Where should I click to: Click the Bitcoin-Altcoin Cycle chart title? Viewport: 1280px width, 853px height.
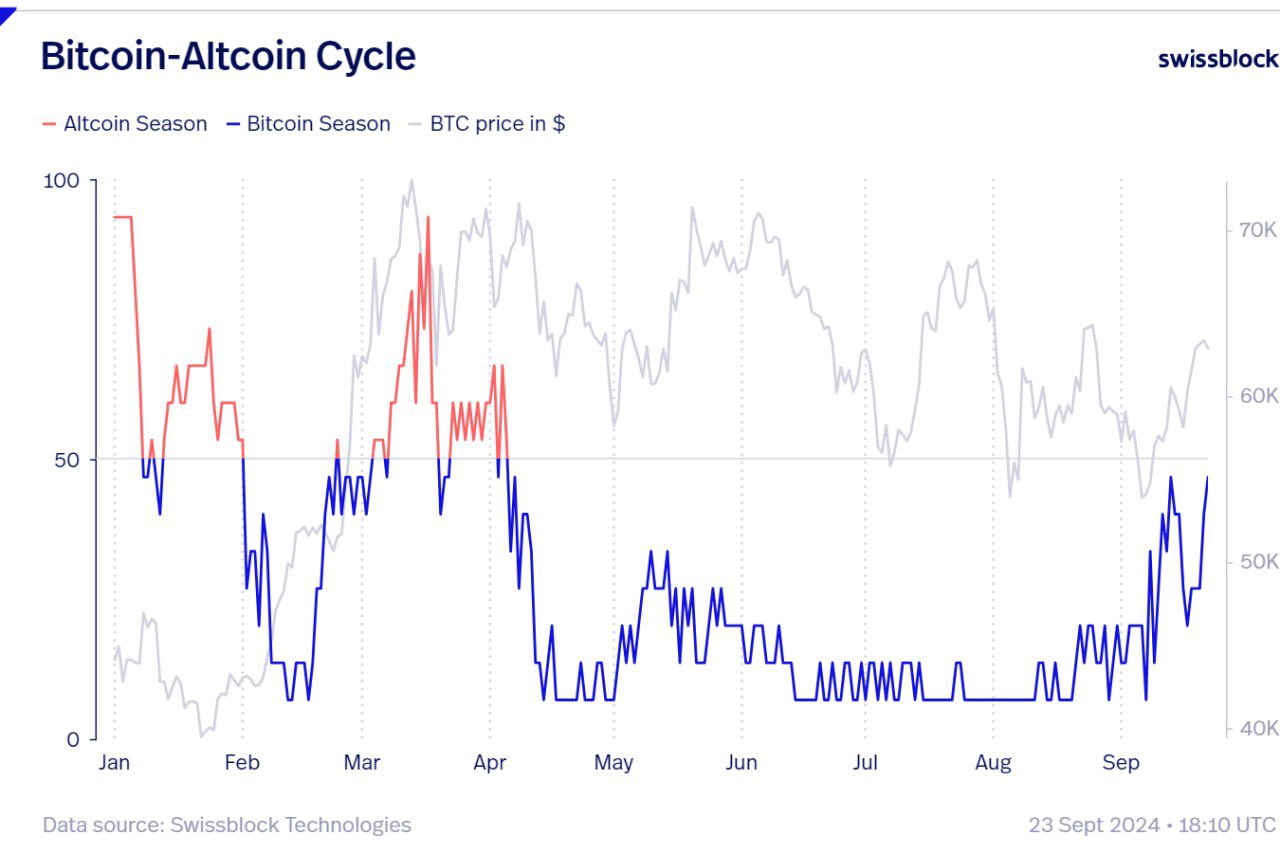pos(228,56)
